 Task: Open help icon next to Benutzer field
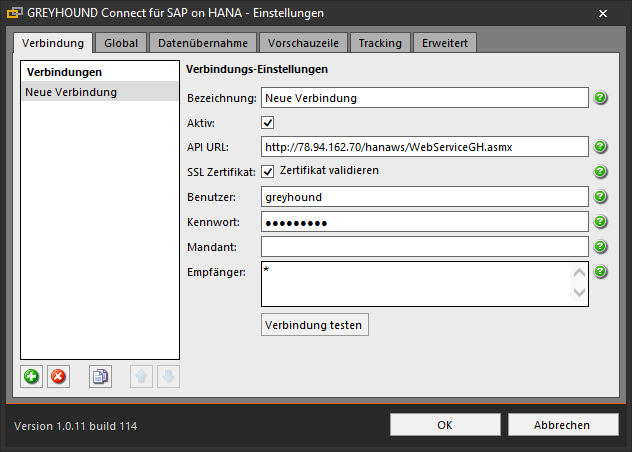[600, 196]
